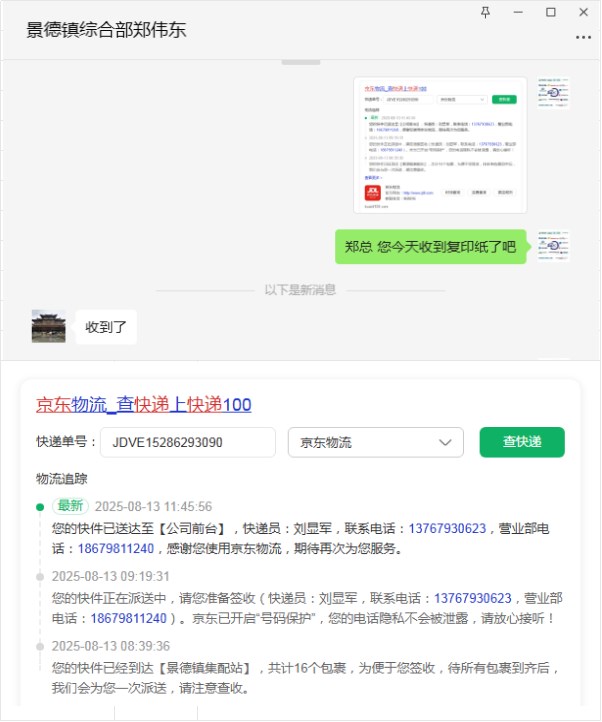Focus the tracking number input field
Viewport: 602px width, 722px height.
pyautogui.click(x=188, y=443)
